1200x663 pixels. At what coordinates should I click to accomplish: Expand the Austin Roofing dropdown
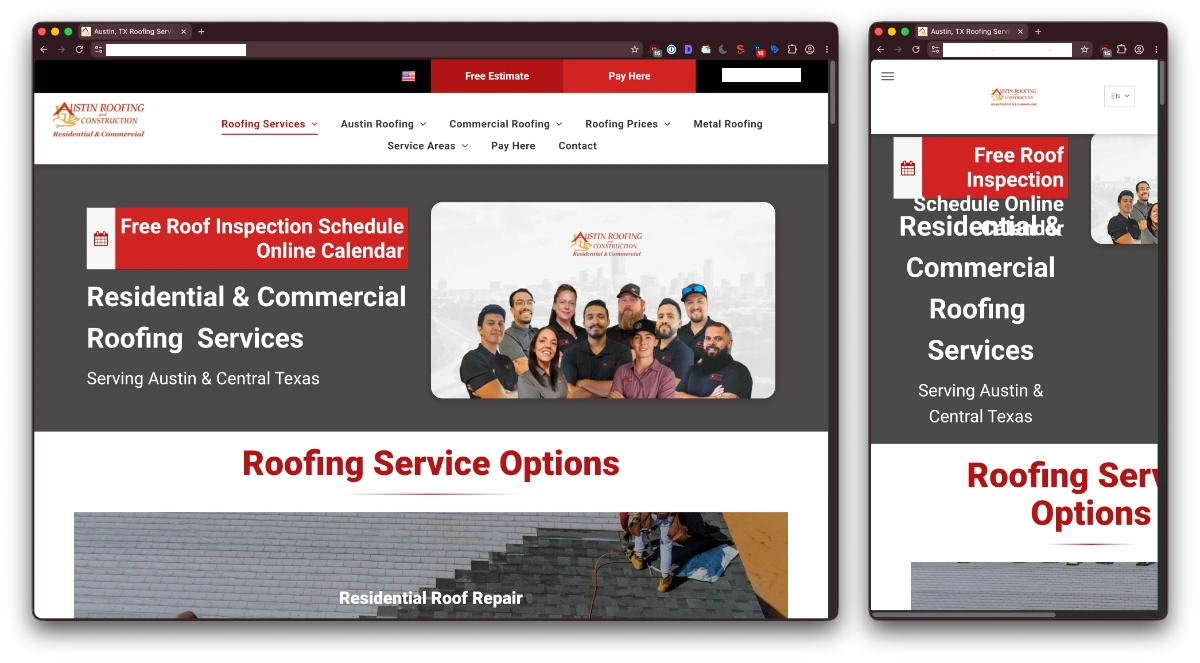(383, 124)
